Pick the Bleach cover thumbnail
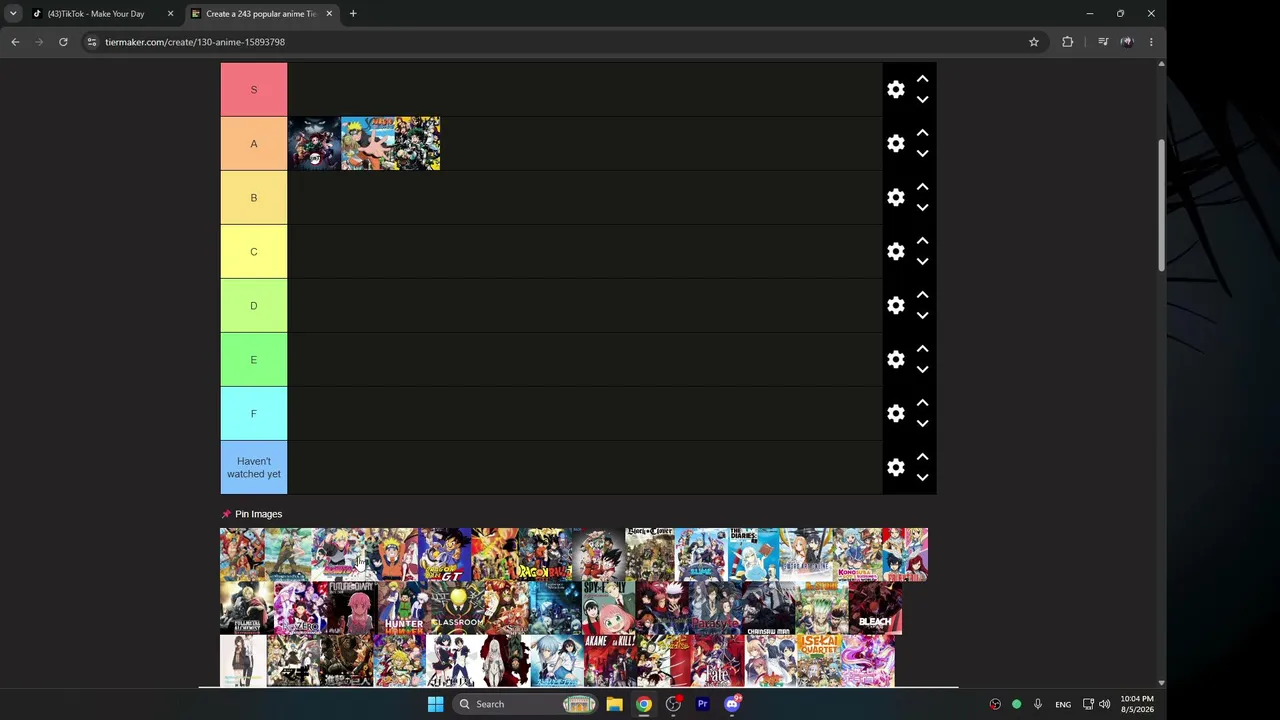The height and width of the screenshot is (720, 1280). 875,609
